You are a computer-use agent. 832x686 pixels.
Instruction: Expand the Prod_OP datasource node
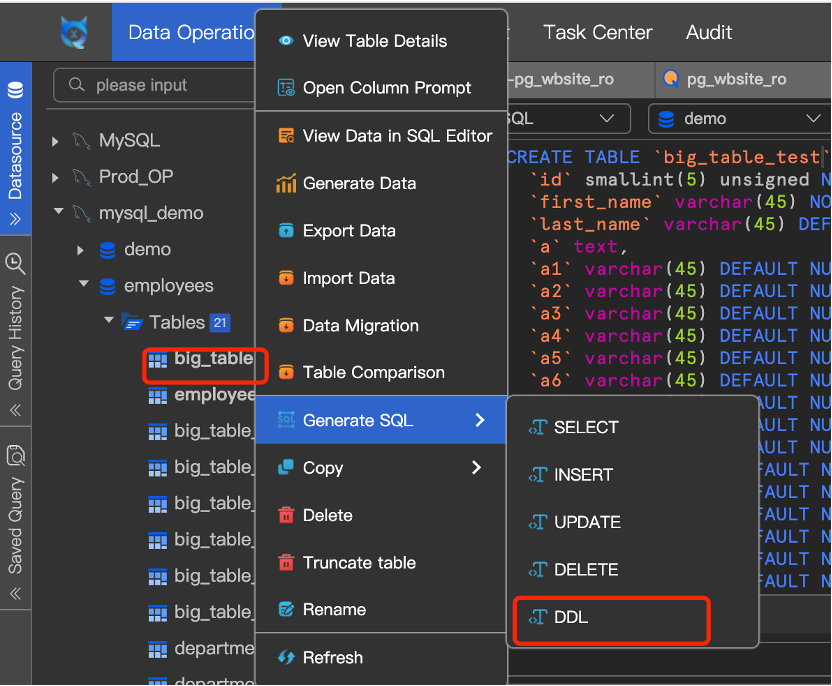coord(56,177)
